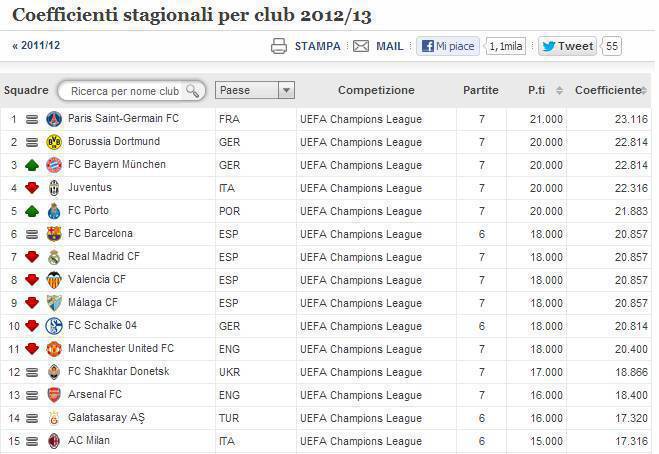Click the Competizione column header

[376, 90]
